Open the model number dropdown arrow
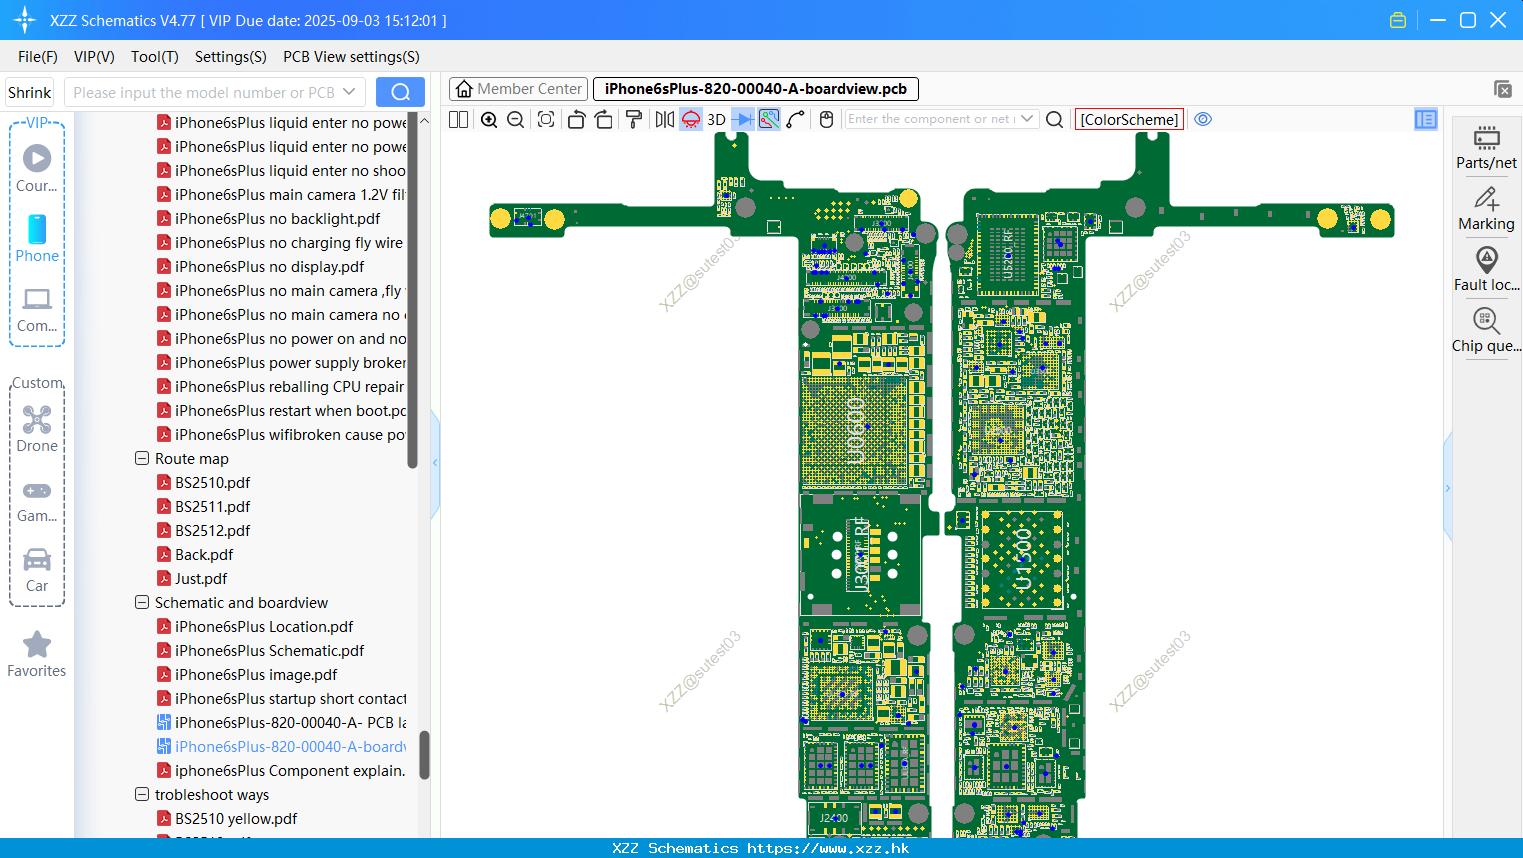Viewport: 1523px width, 858px height. [x=349, y=92]
